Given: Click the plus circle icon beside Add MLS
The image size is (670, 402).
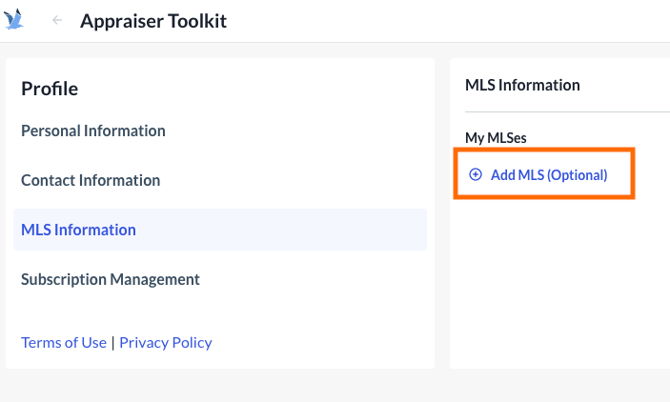Looking at the screenshot, I should click(476, 174).
